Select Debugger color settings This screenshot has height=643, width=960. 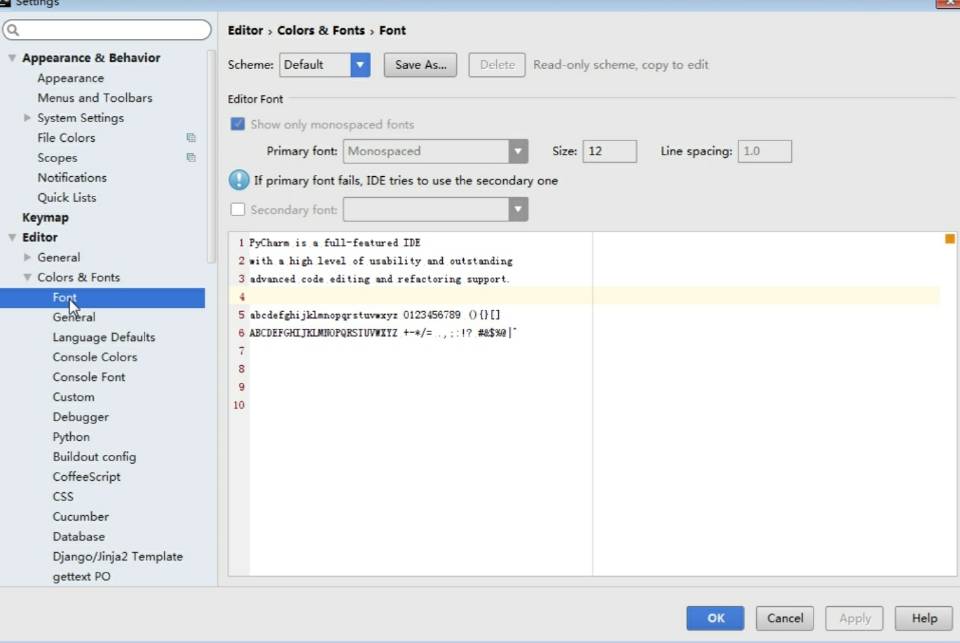tap(81, 417)
